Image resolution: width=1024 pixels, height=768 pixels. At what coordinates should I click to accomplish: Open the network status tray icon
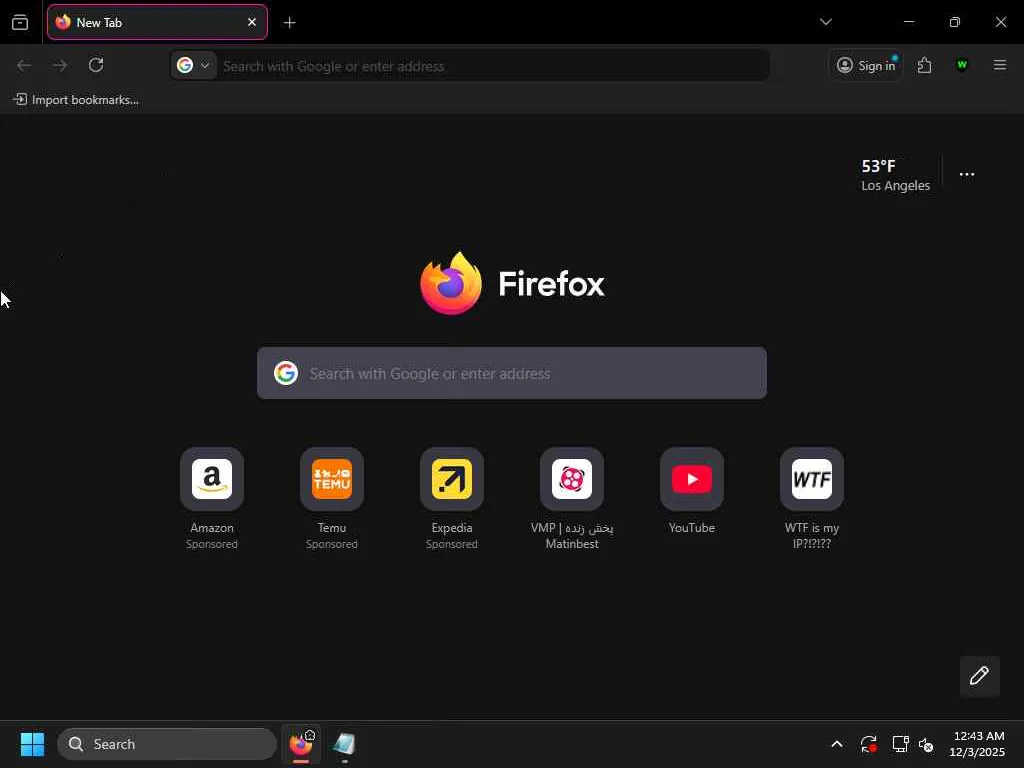[x=900, y=744]
